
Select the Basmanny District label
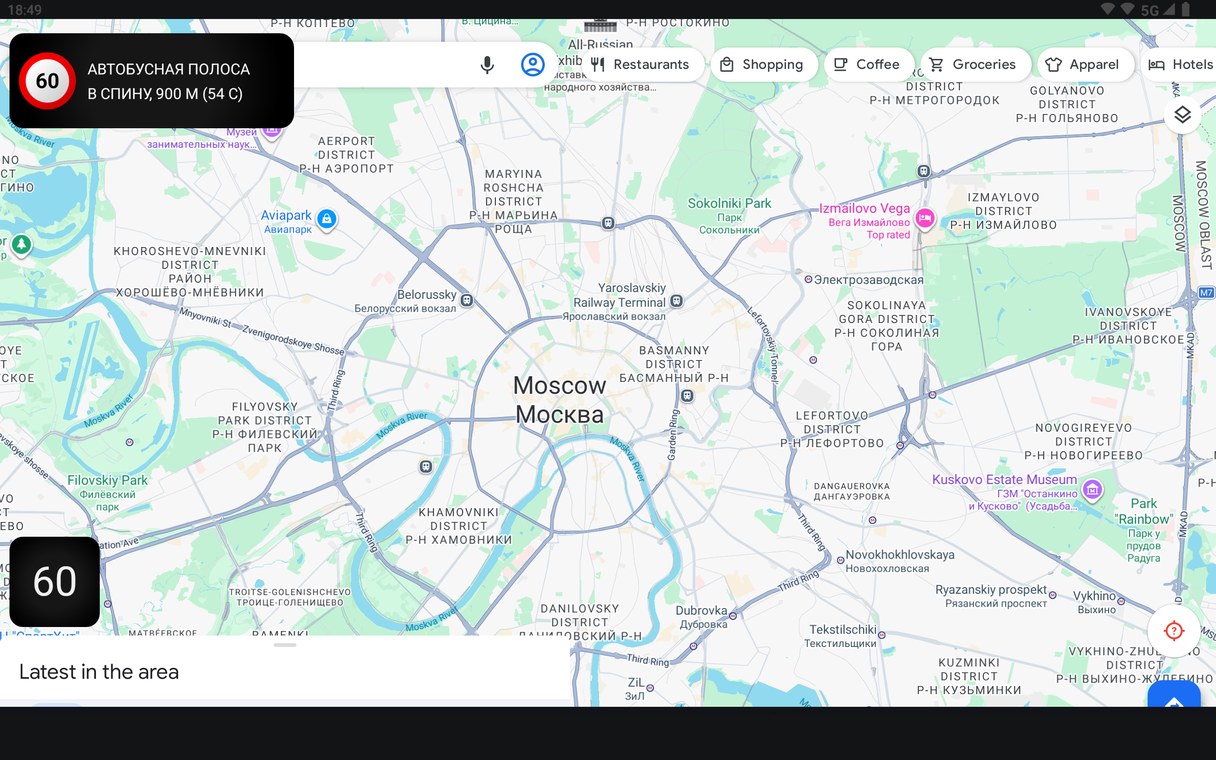674,364
